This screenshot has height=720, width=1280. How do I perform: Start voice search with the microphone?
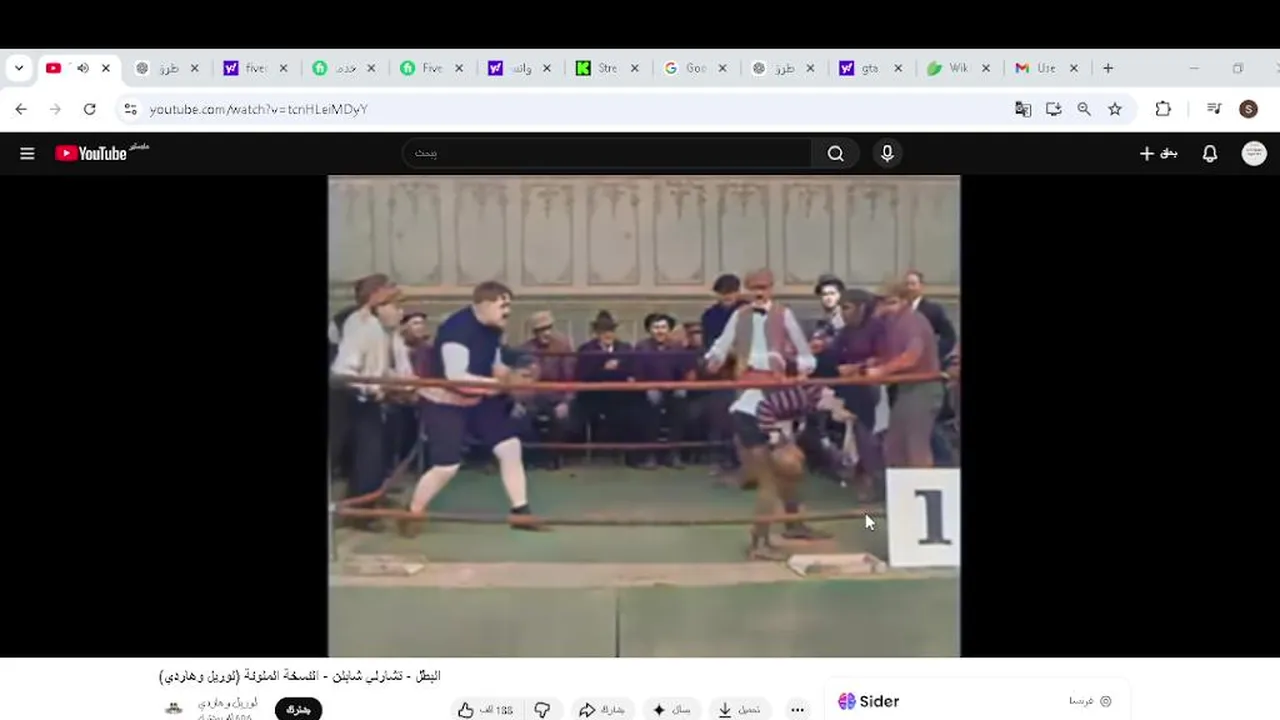pyautogui.click(x=887, y=153)
